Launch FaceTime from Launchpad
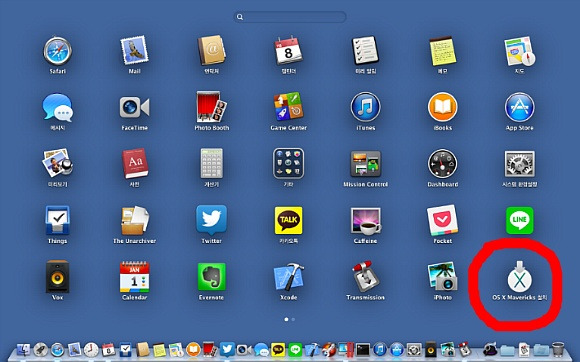This screenshot has height=362, width=580. click(x=134, y=107)
